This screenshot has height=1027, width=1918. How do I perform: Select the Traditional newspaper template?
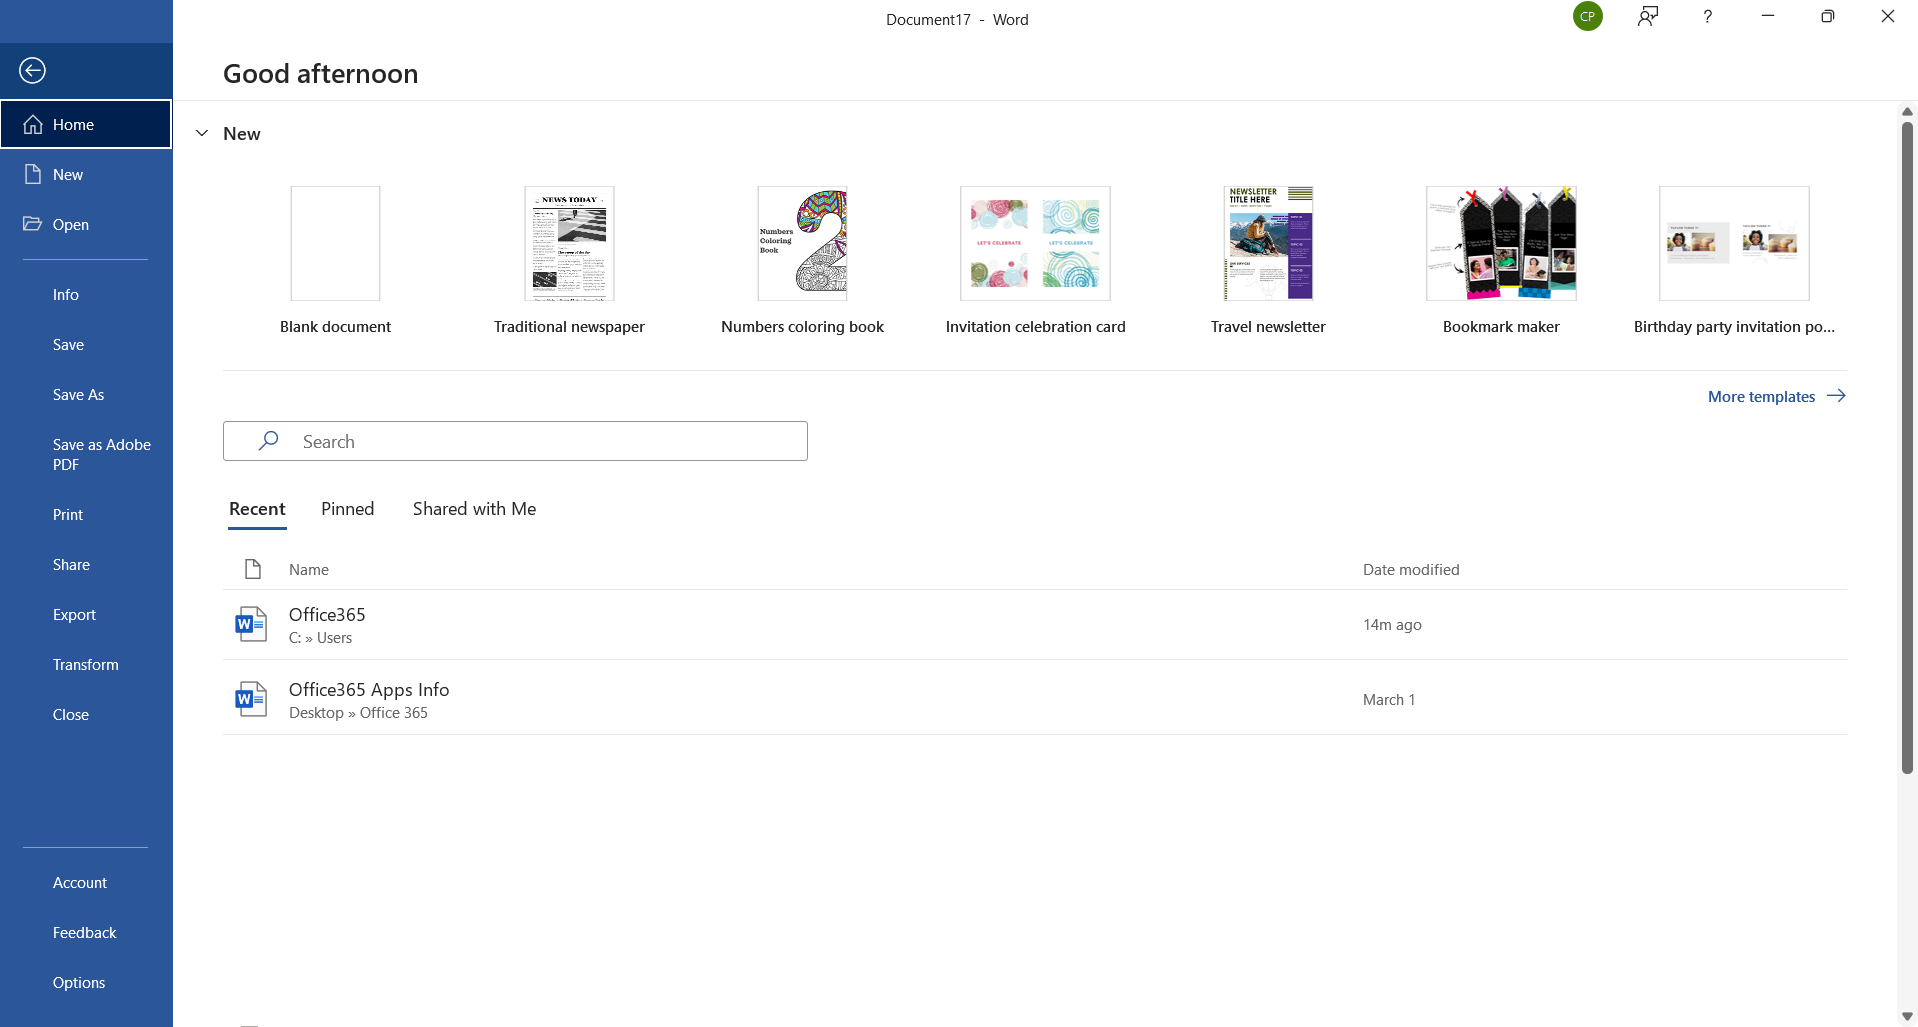tap(569, 260)
